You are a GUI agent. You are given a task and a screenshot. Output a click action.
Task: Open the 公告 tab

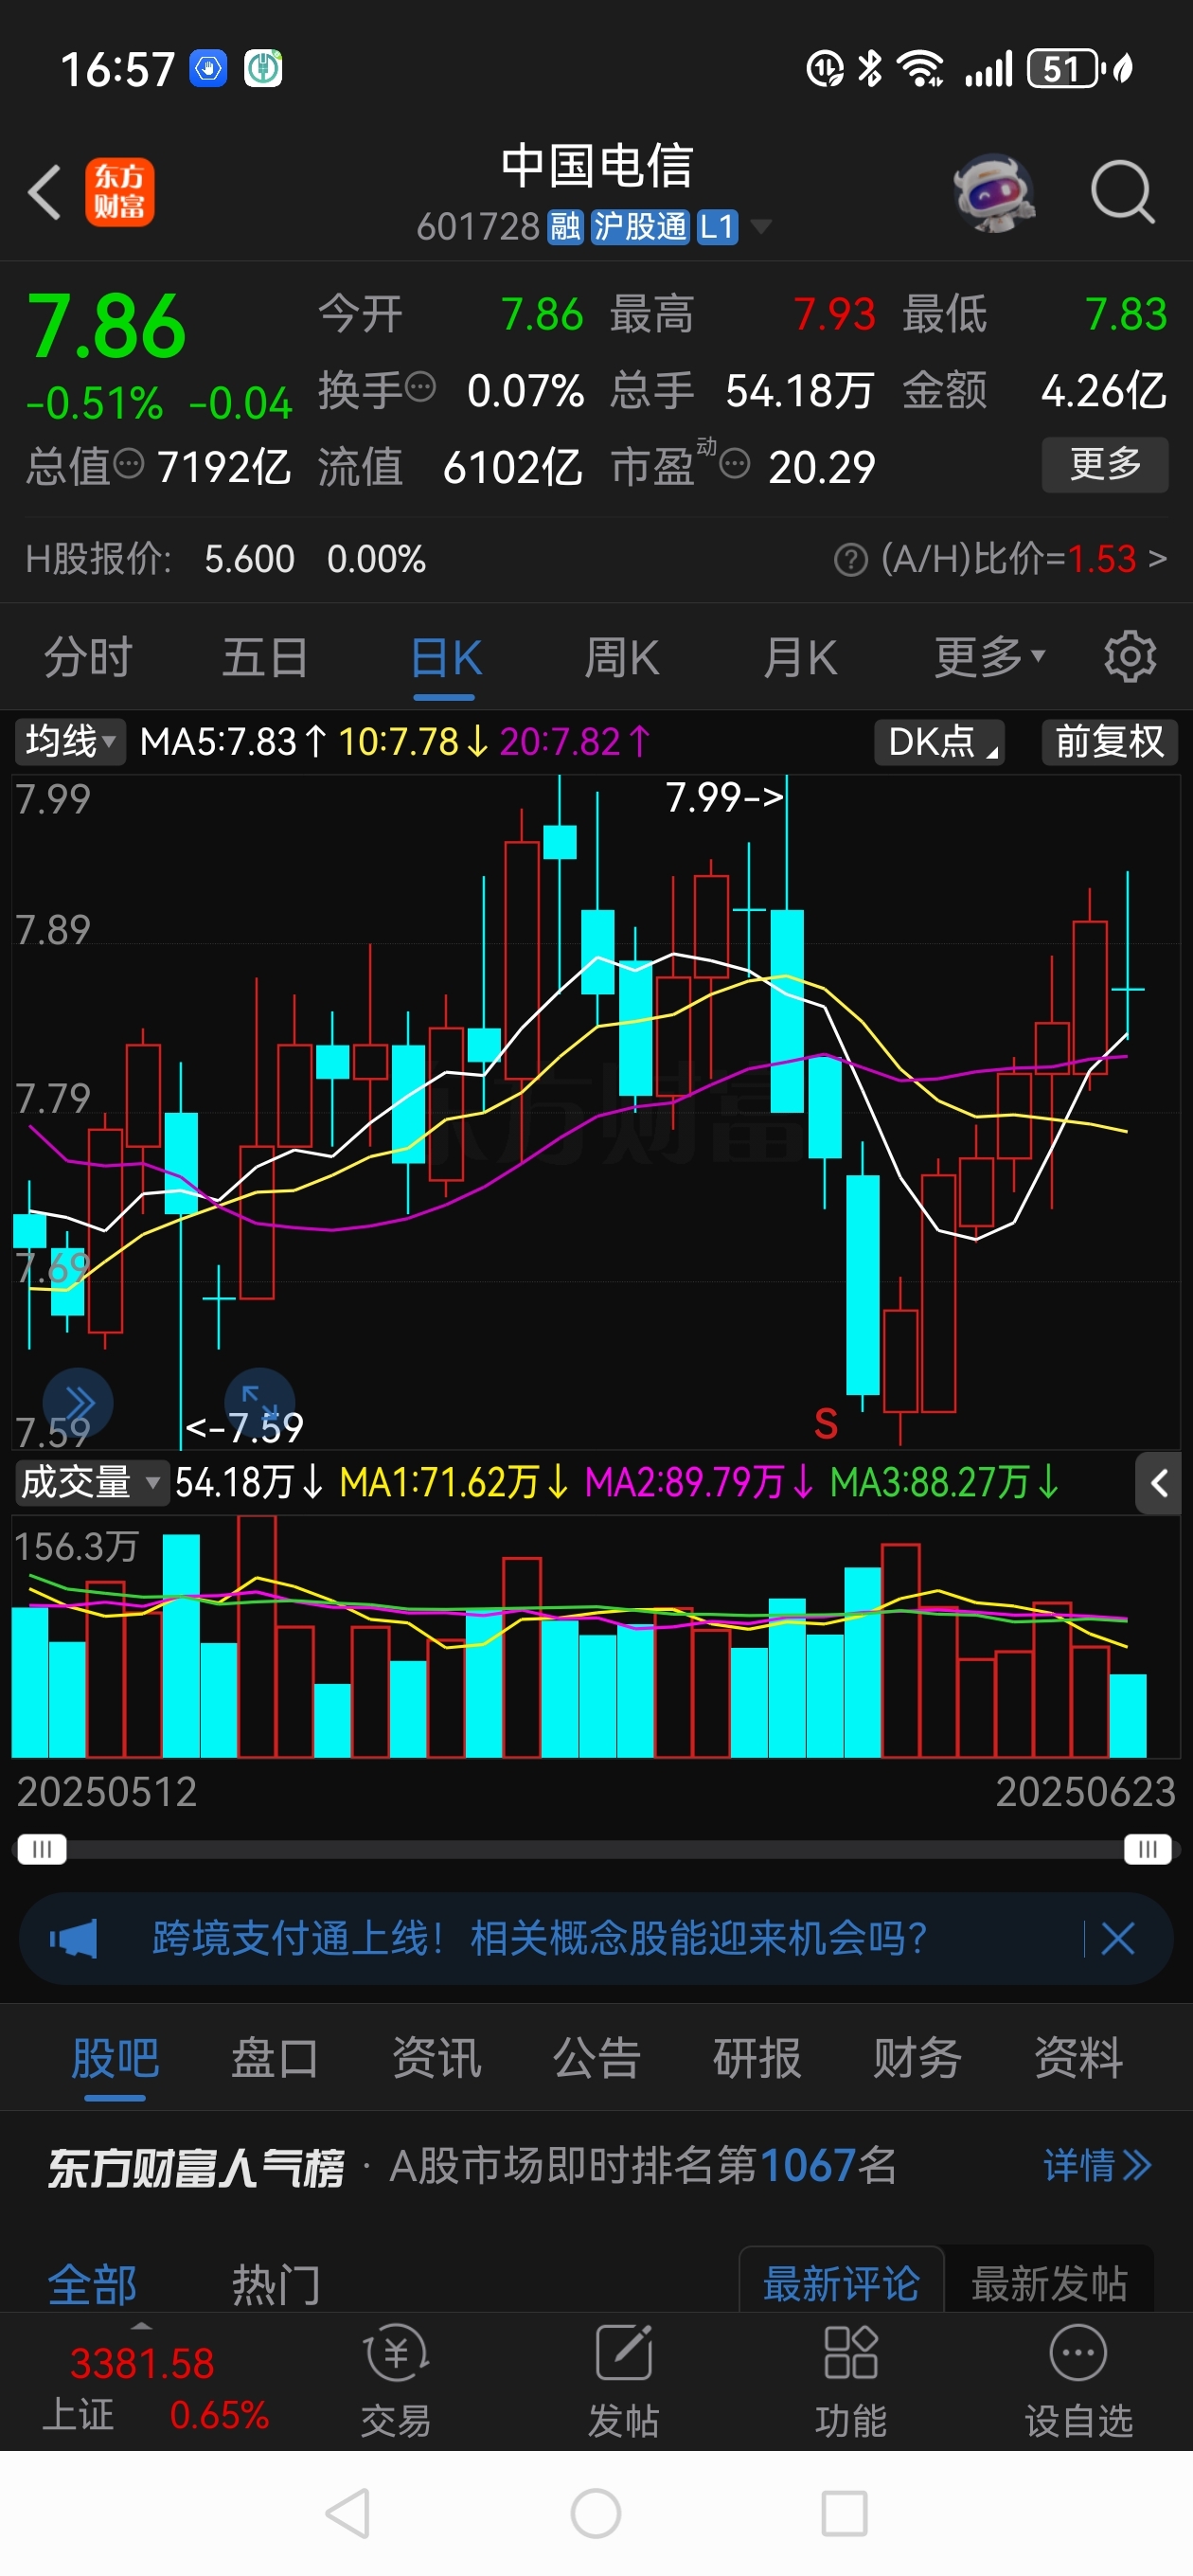point(596,2058)
